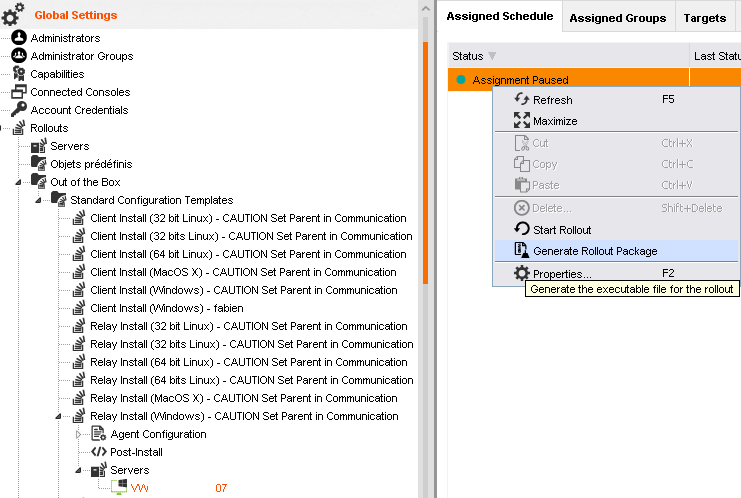The height and width of the screenshot is (498, 741).
Task: Click the Maximize arrows icon in menu
Action: (x=522, y=120)
